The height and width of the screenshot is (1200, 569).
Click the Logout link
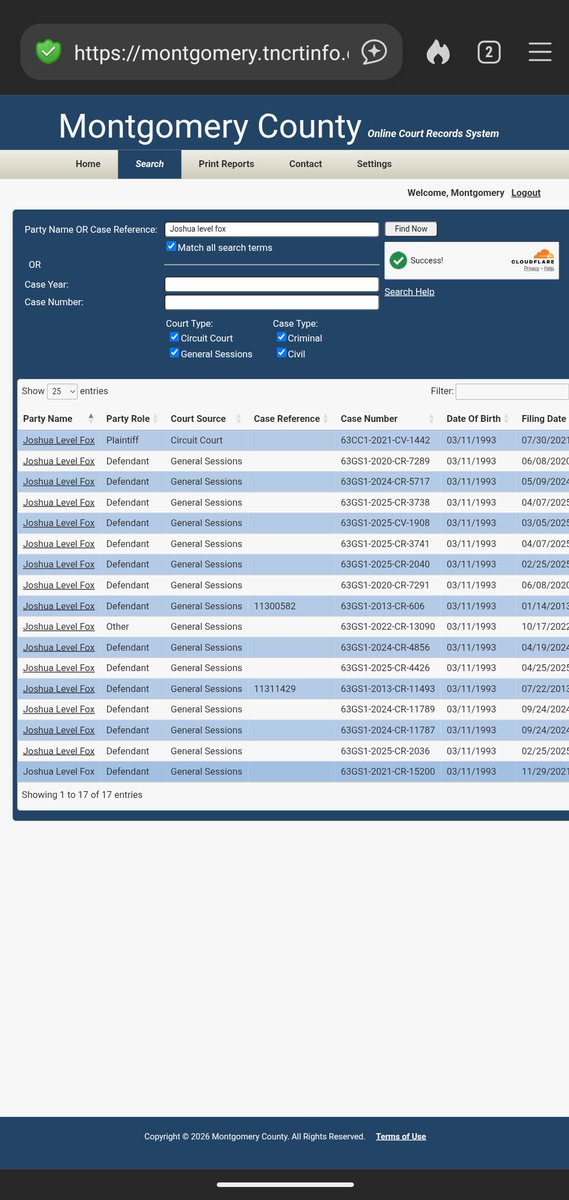pos(526,193)
